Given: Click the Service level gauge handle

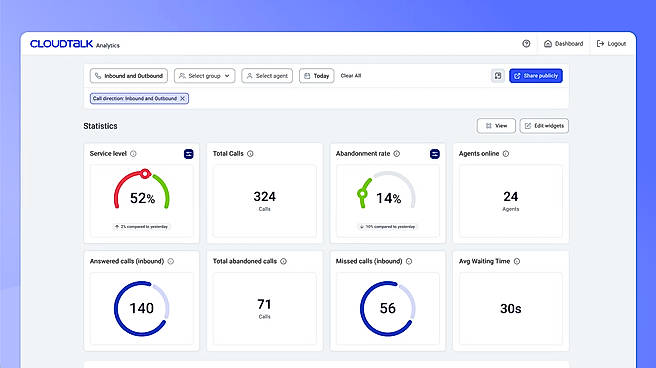Looking at the screenshot, I should (145, 174).
